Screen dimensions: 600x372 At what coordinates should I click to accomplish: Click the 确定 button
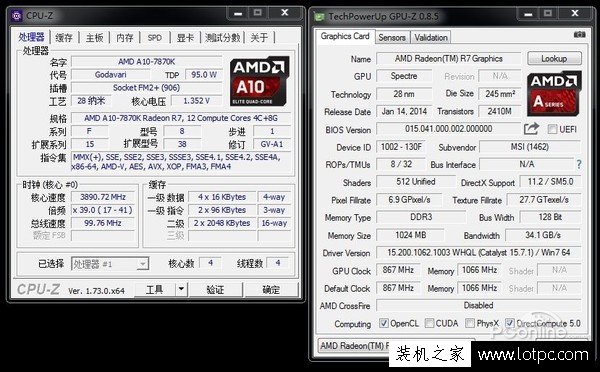[271, 289]
